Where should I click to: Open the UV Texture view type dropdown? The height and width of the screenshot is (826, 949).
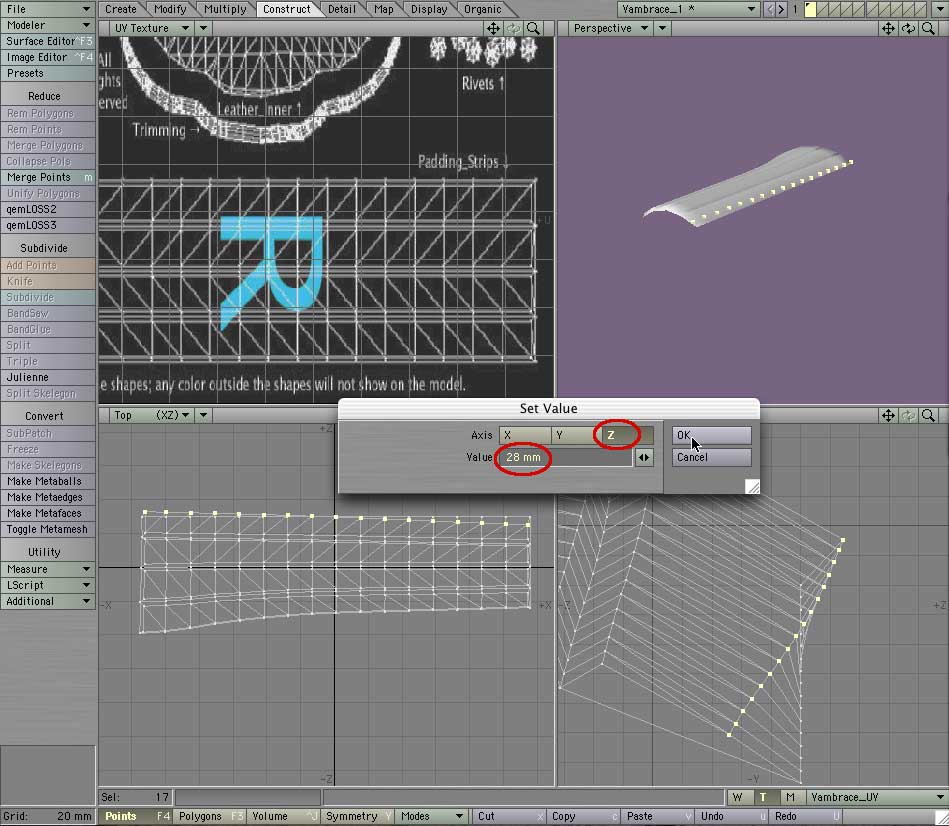pos(151,28)
